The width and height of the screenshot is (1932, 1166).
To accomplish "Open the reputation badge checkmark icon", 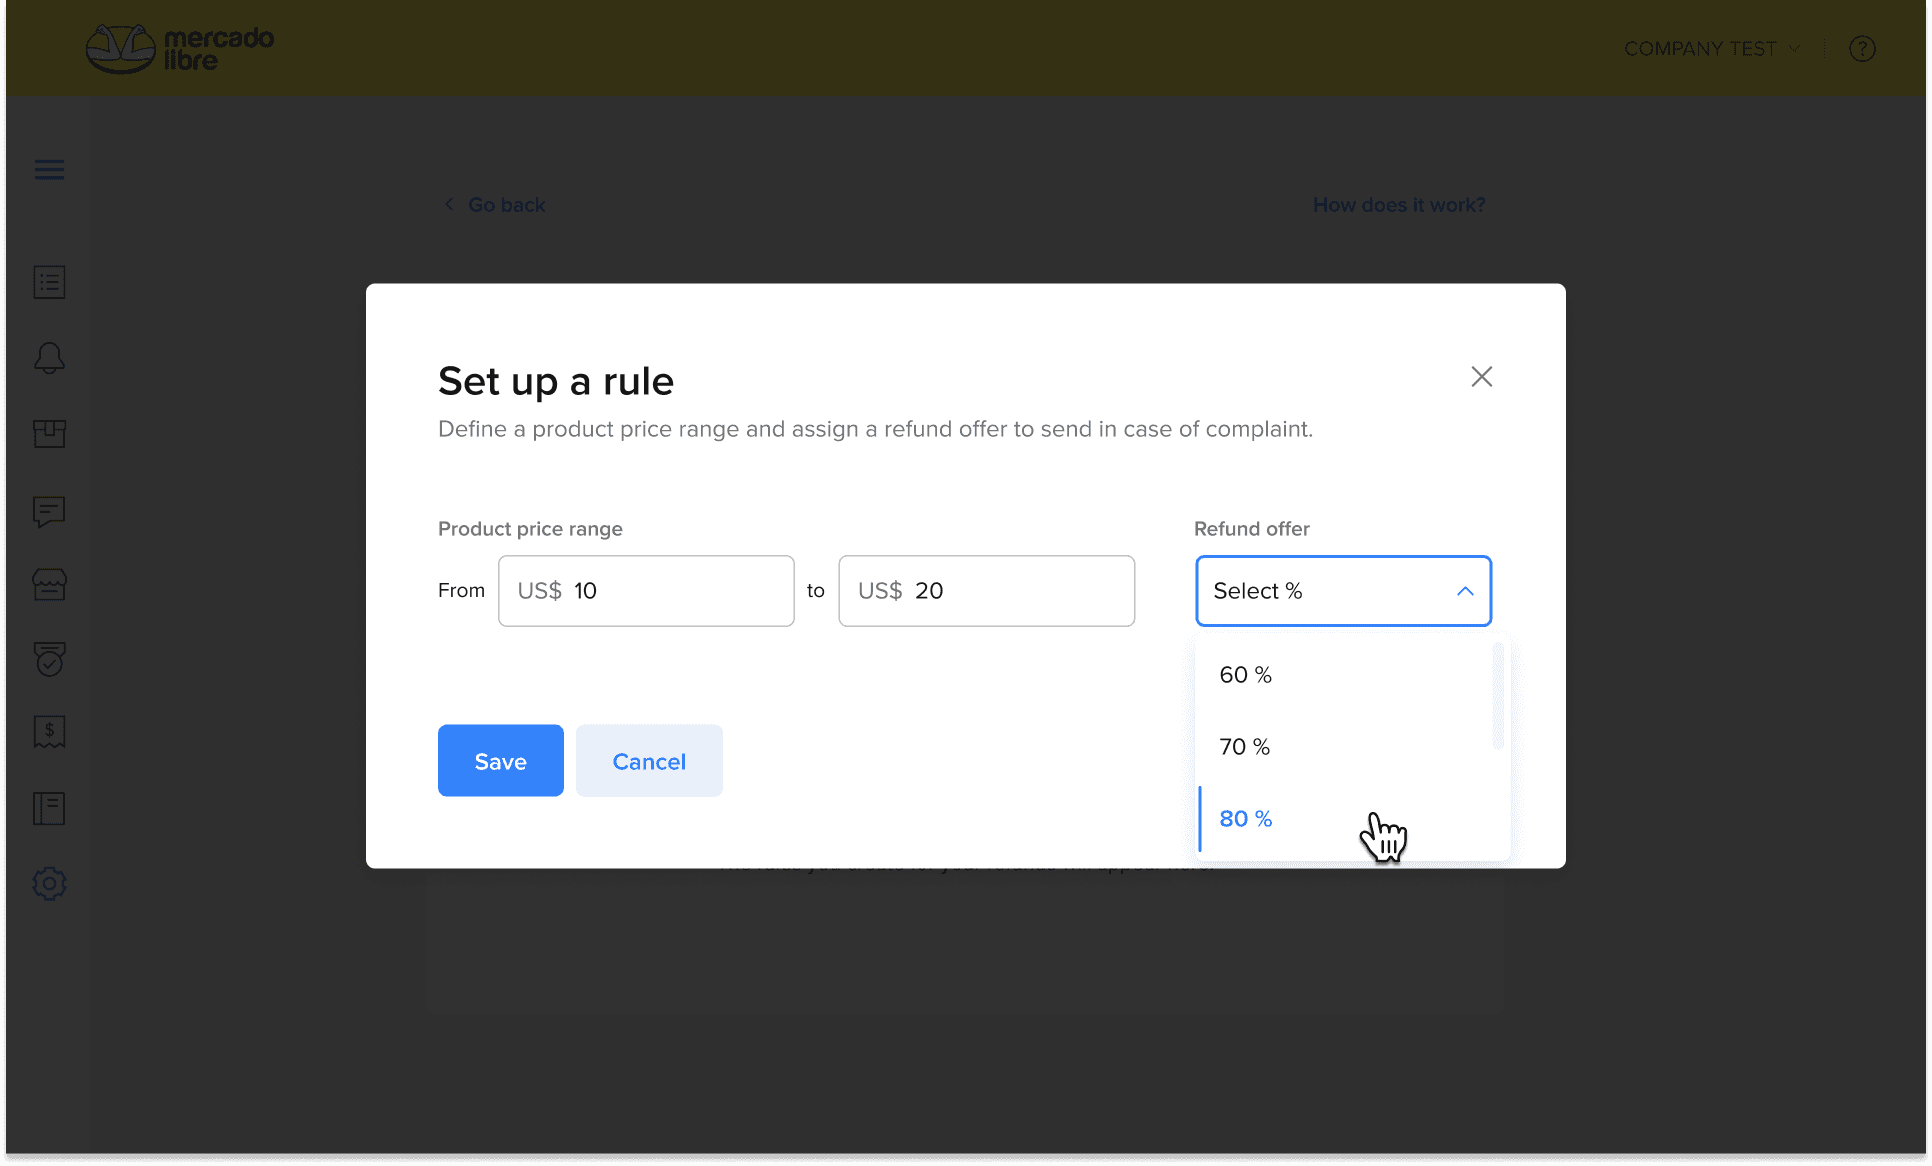I will [49, 659].
